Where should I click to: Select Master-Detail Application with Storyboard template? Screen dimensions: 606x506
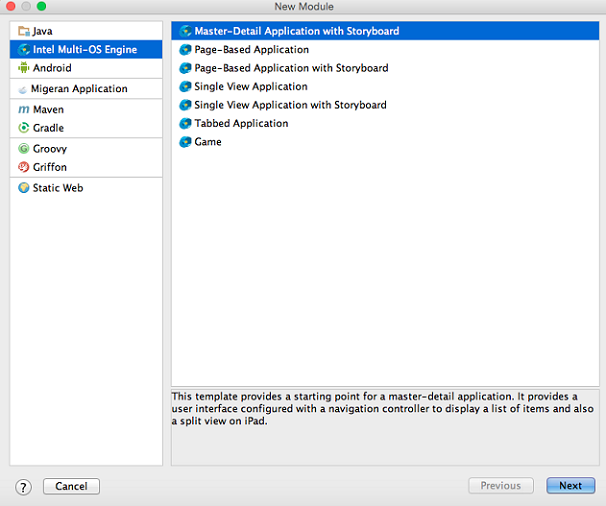coord(385,31)
